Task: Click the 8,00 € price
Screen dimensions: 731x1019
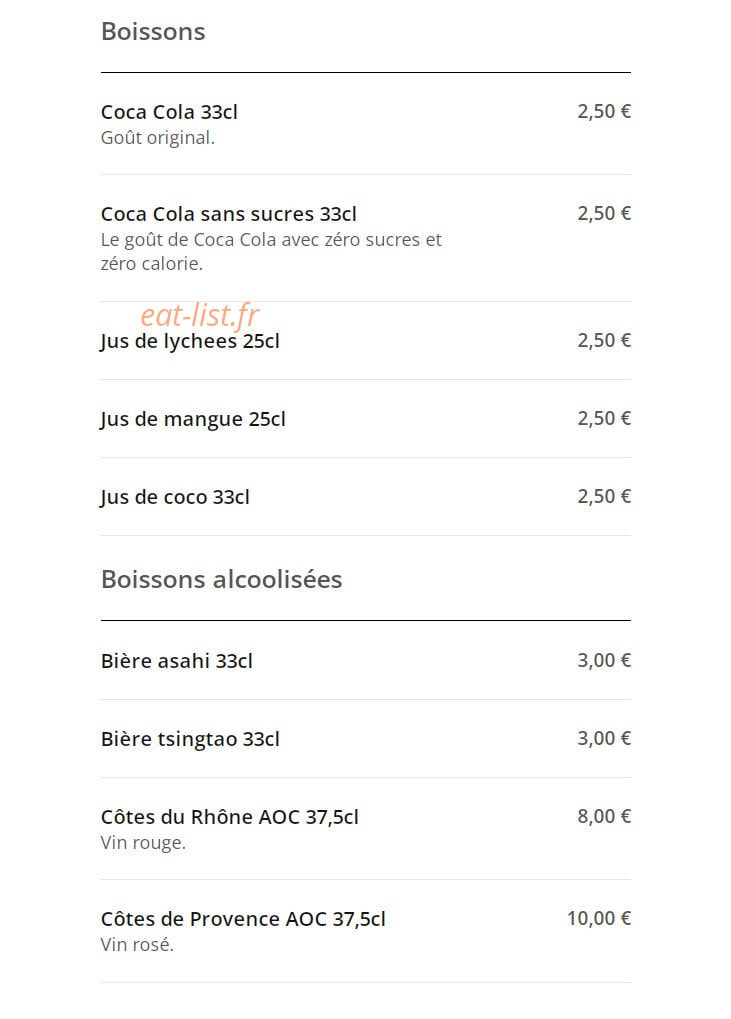Action: [x=604, y=816]
